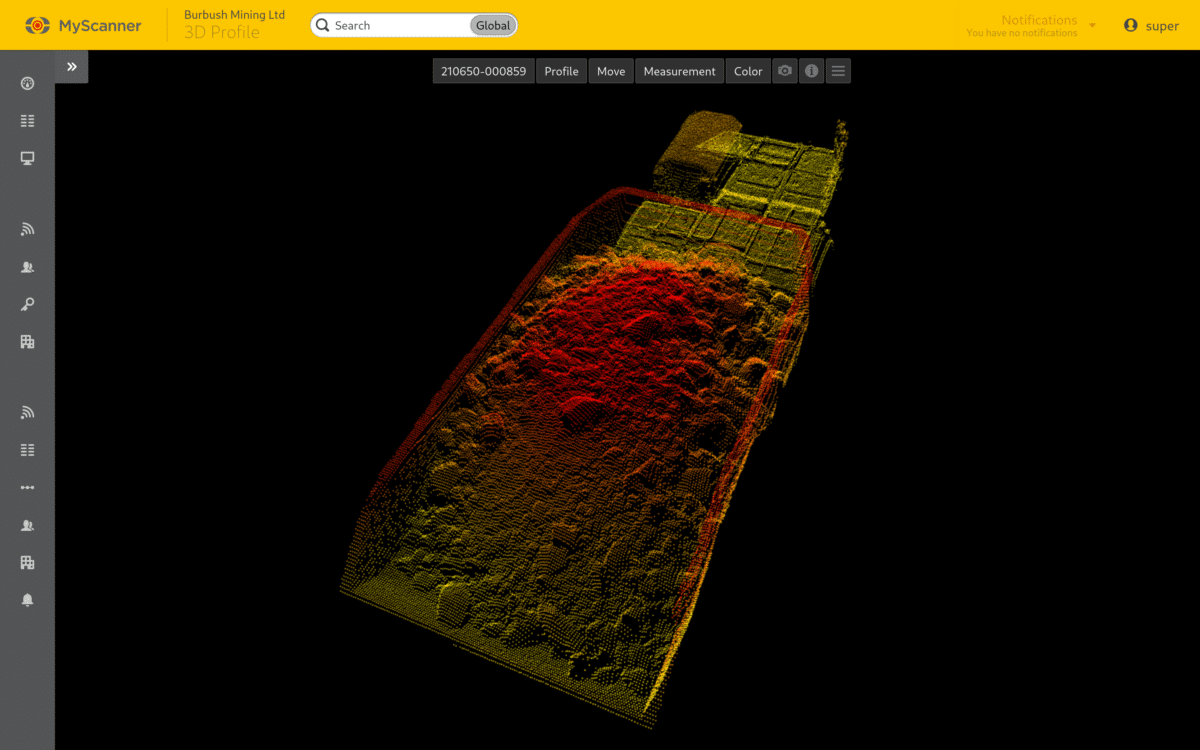Take a screenshot with the camera icon

pyautogui.click(x=784, y=71)
